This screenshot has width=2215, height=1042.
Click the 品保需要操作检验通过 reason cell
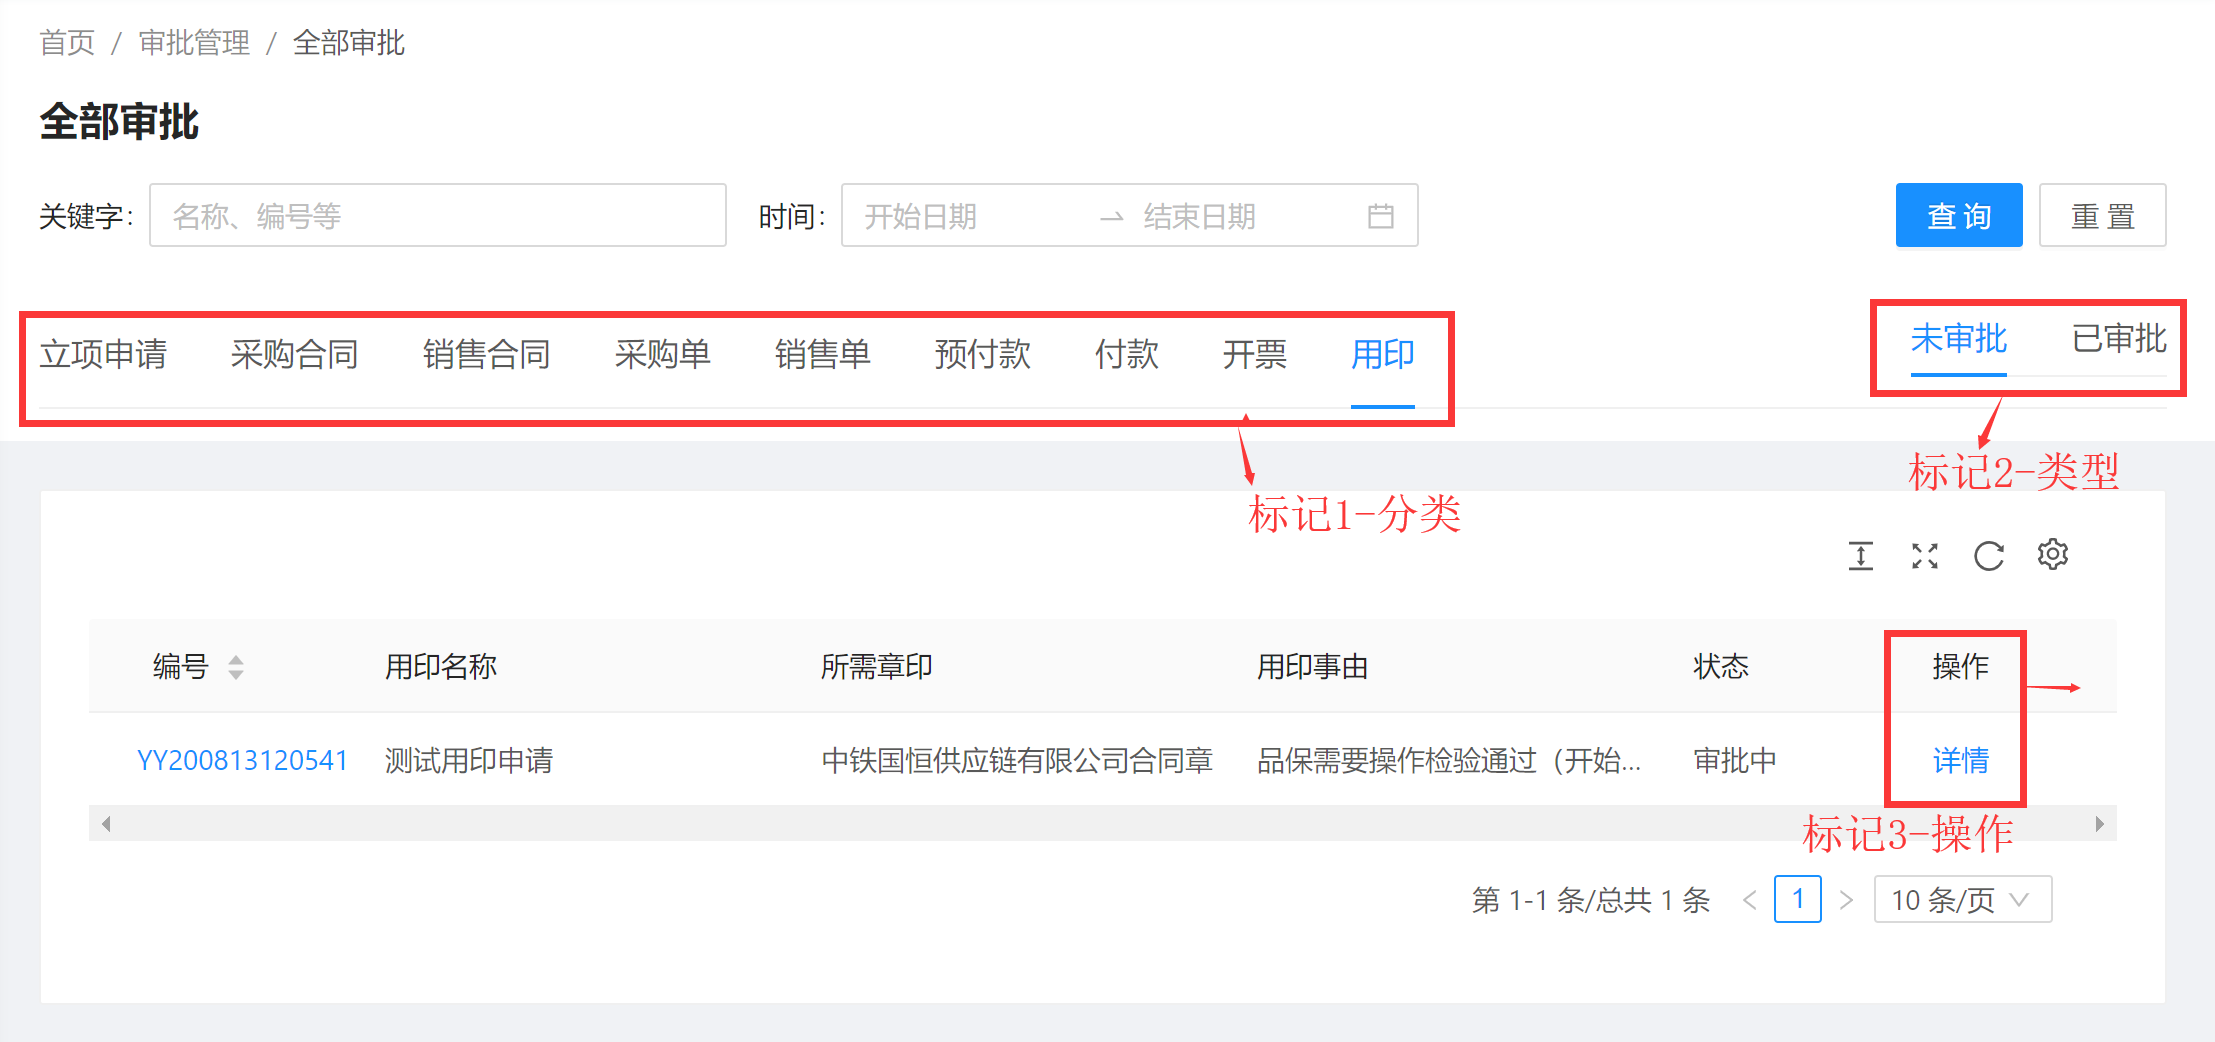1449,761
